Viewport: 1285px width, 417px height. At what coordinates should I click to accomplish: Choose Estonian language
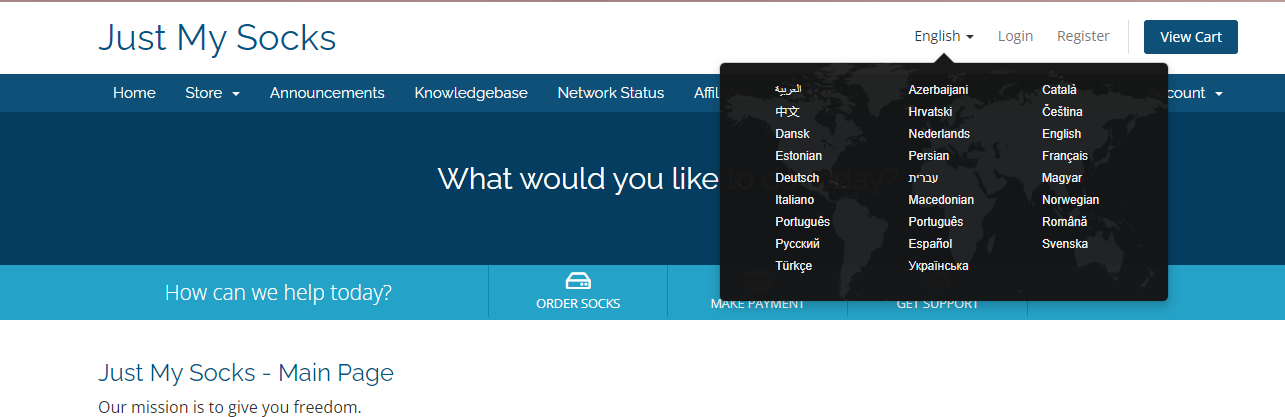point(798,156)
